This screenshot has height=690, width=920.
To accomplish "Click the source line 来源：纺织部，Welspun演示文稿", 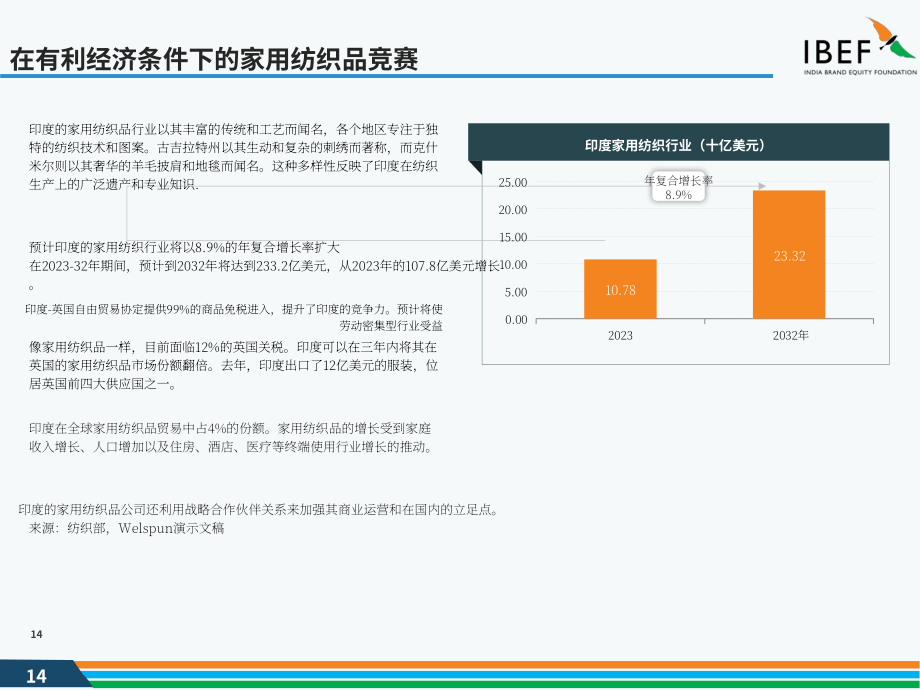I will point(127,528).
